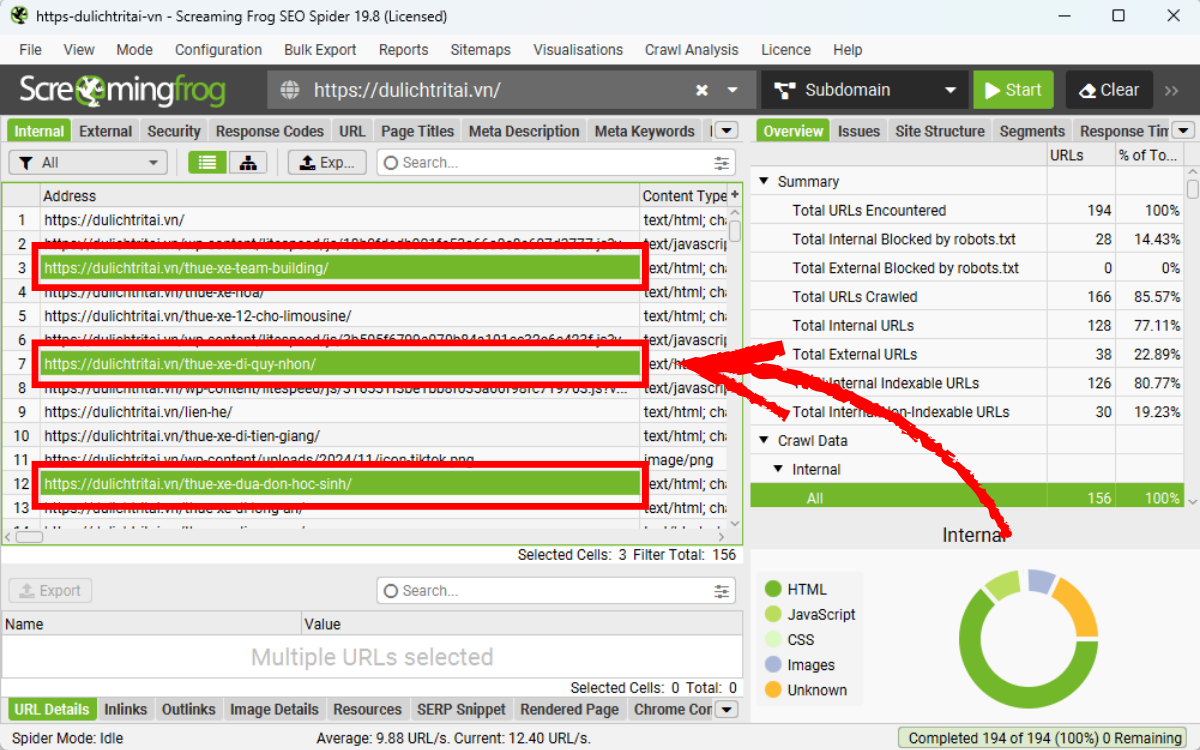Image resolution: width=1200 pixels, height=750 pixels.
Task: Open the Subdomain mode dropdown
Action: coord(863,90)
